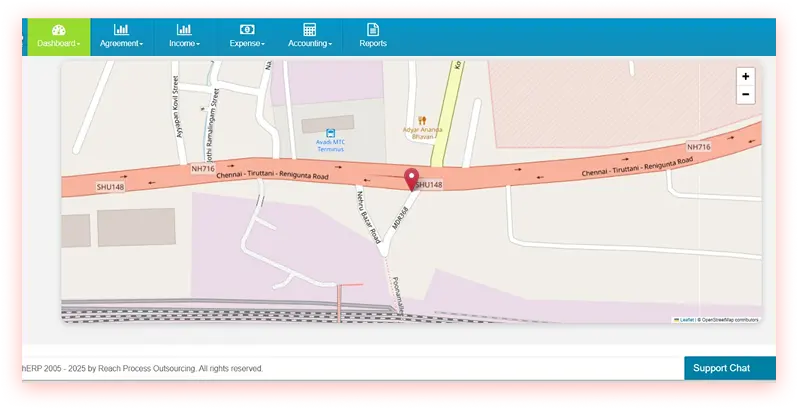Open the Dashboard menu

coord(59,37)
